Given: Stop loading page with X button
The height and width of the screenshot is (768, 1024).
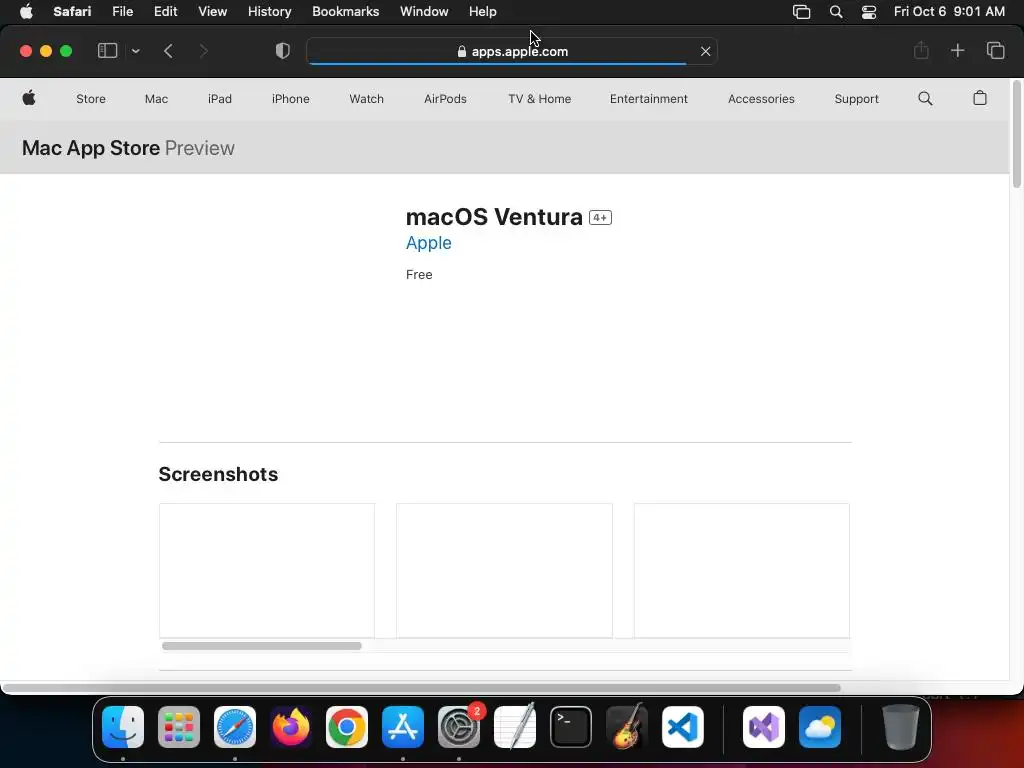Looking at the screenshot, I should (705, 51).
